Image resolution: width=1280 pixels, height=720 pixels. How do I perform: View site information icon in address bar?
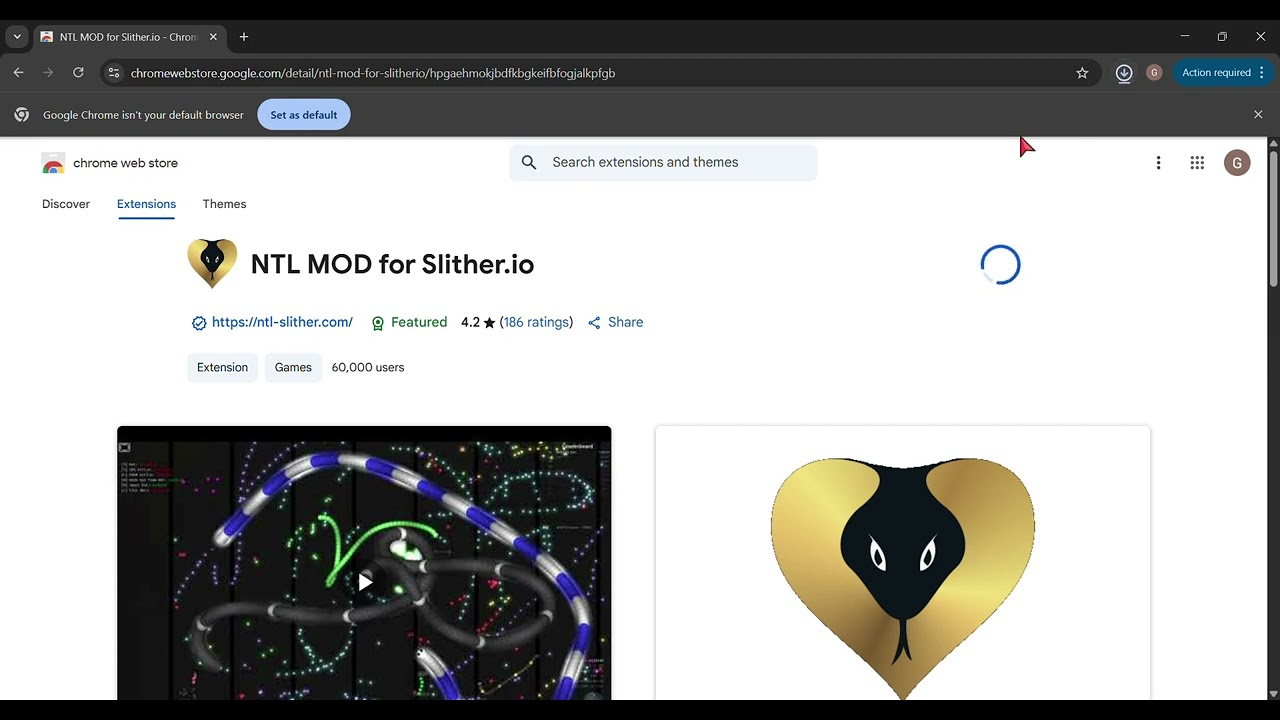(114, 73)
